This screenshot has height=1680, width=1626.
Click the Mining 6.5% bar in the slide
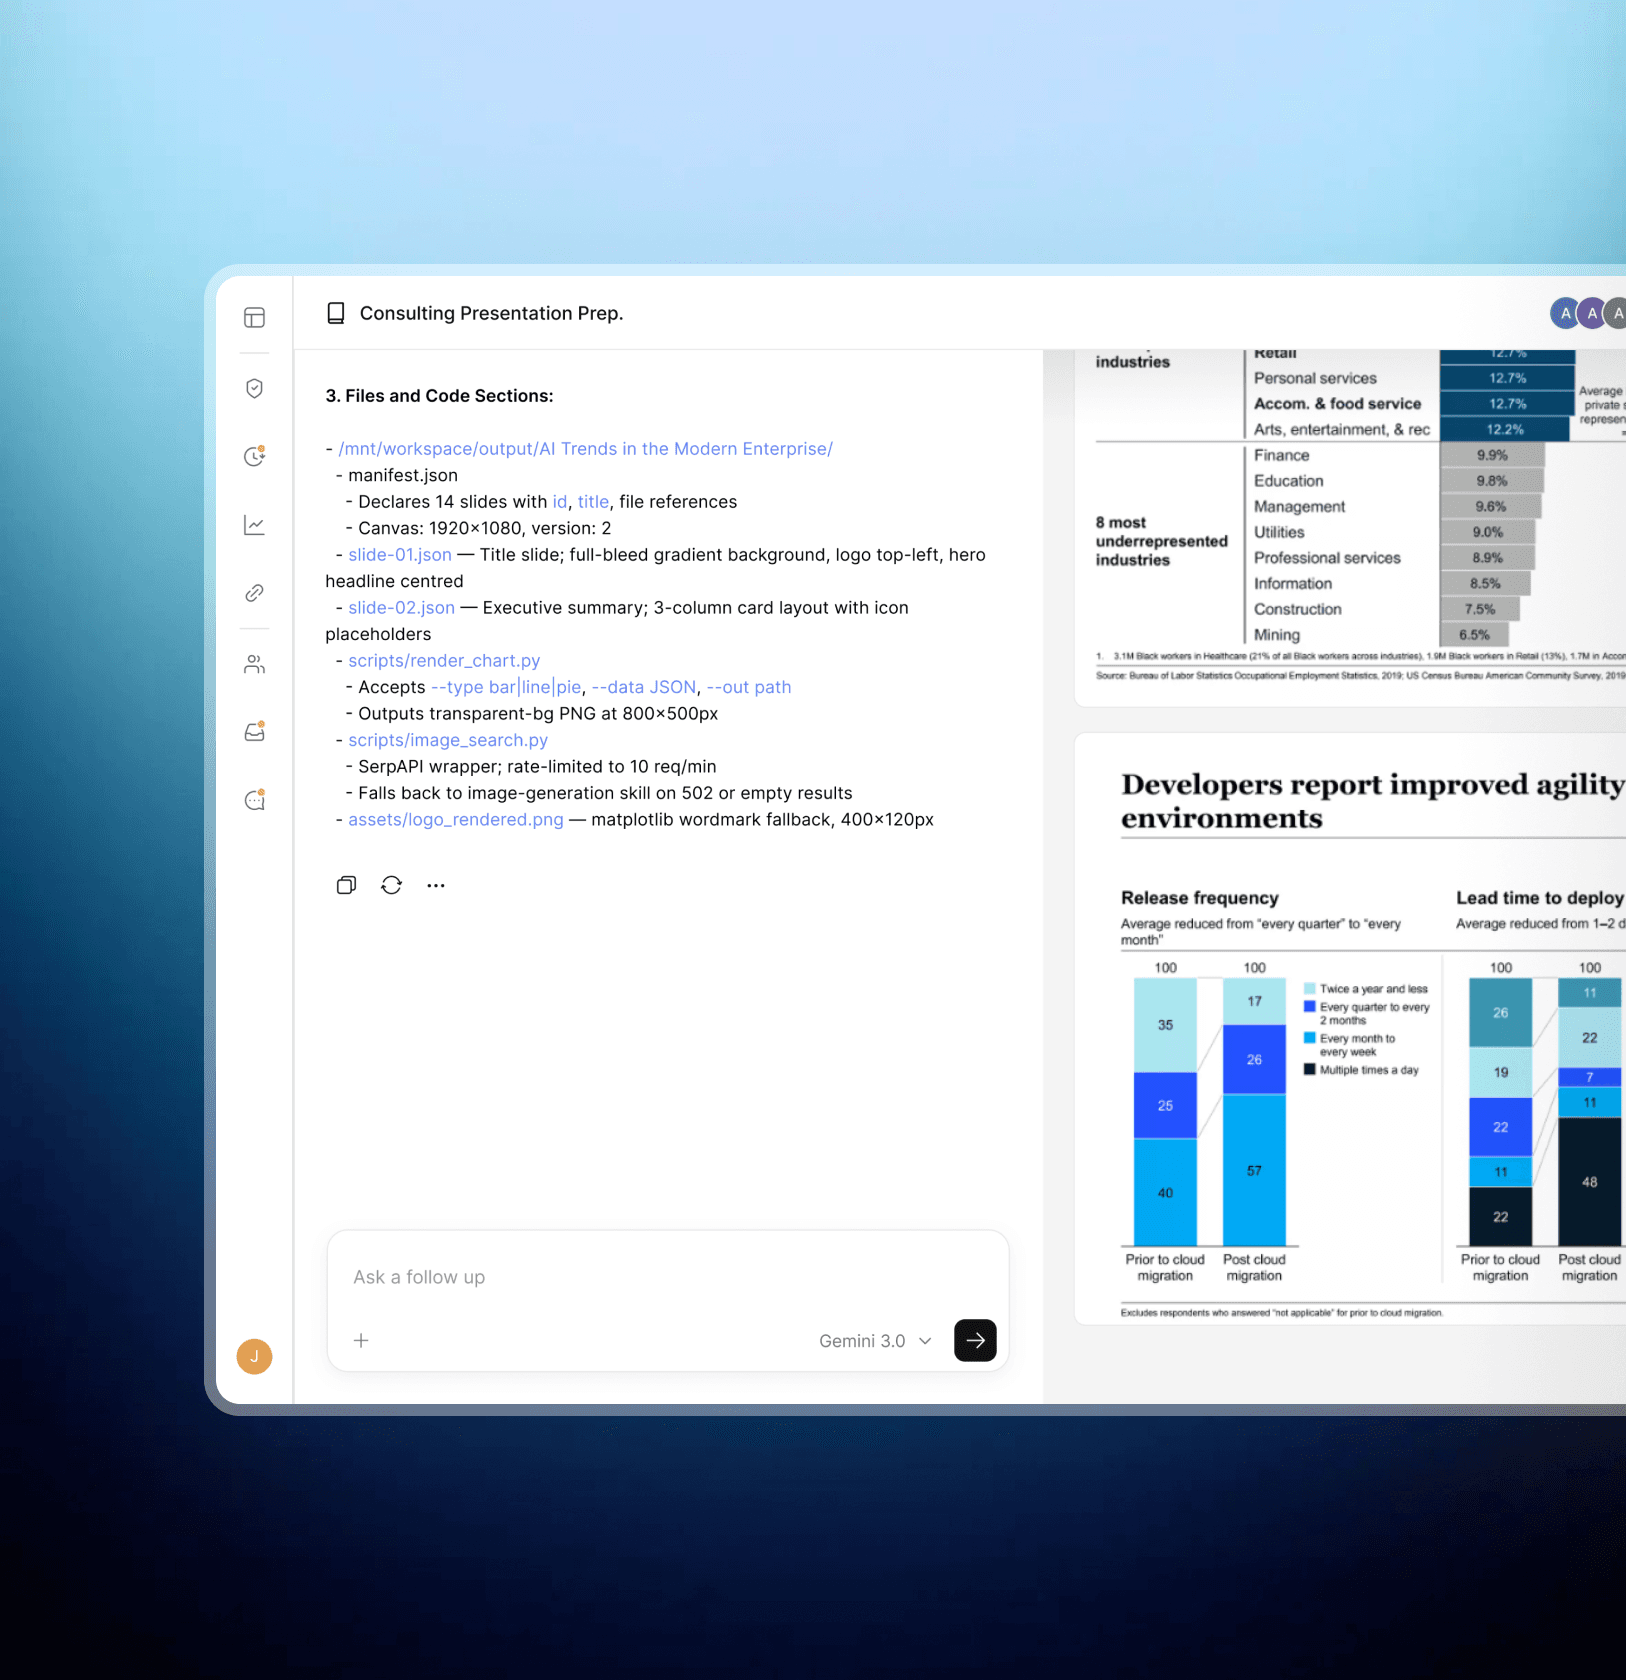[1474, 635]
